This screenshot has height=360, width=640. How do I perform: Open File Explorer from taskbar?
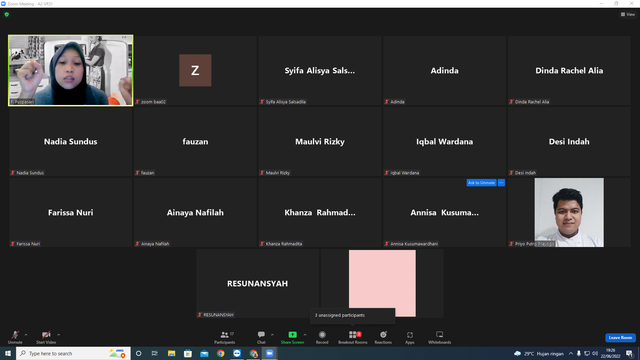pyautogui.click(x=171, y=353)
